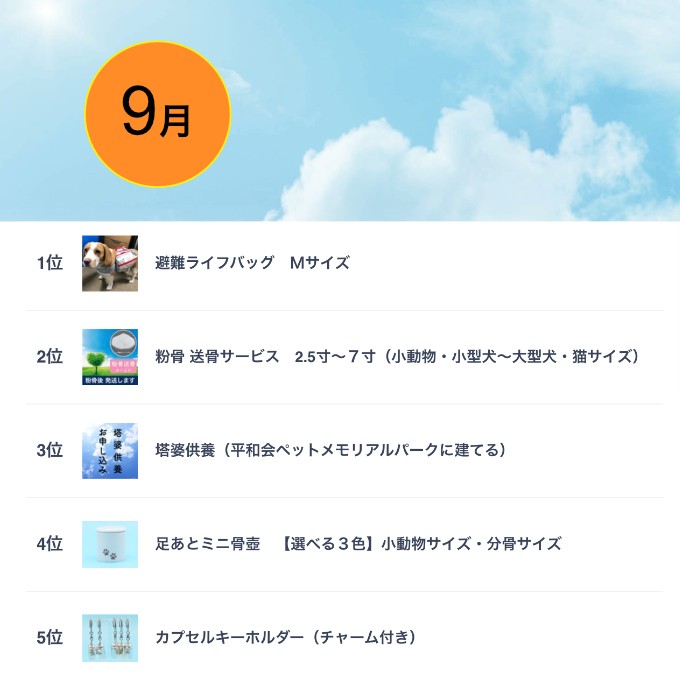Open the 粉骨 送骨サービス product thumbnail
This screenshot has width=680, height=680.
click(x=110, y=357)
